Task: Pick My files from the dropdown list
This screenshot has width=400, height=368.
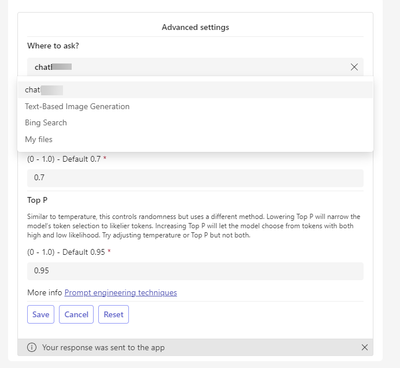Action: pos(195,139)
